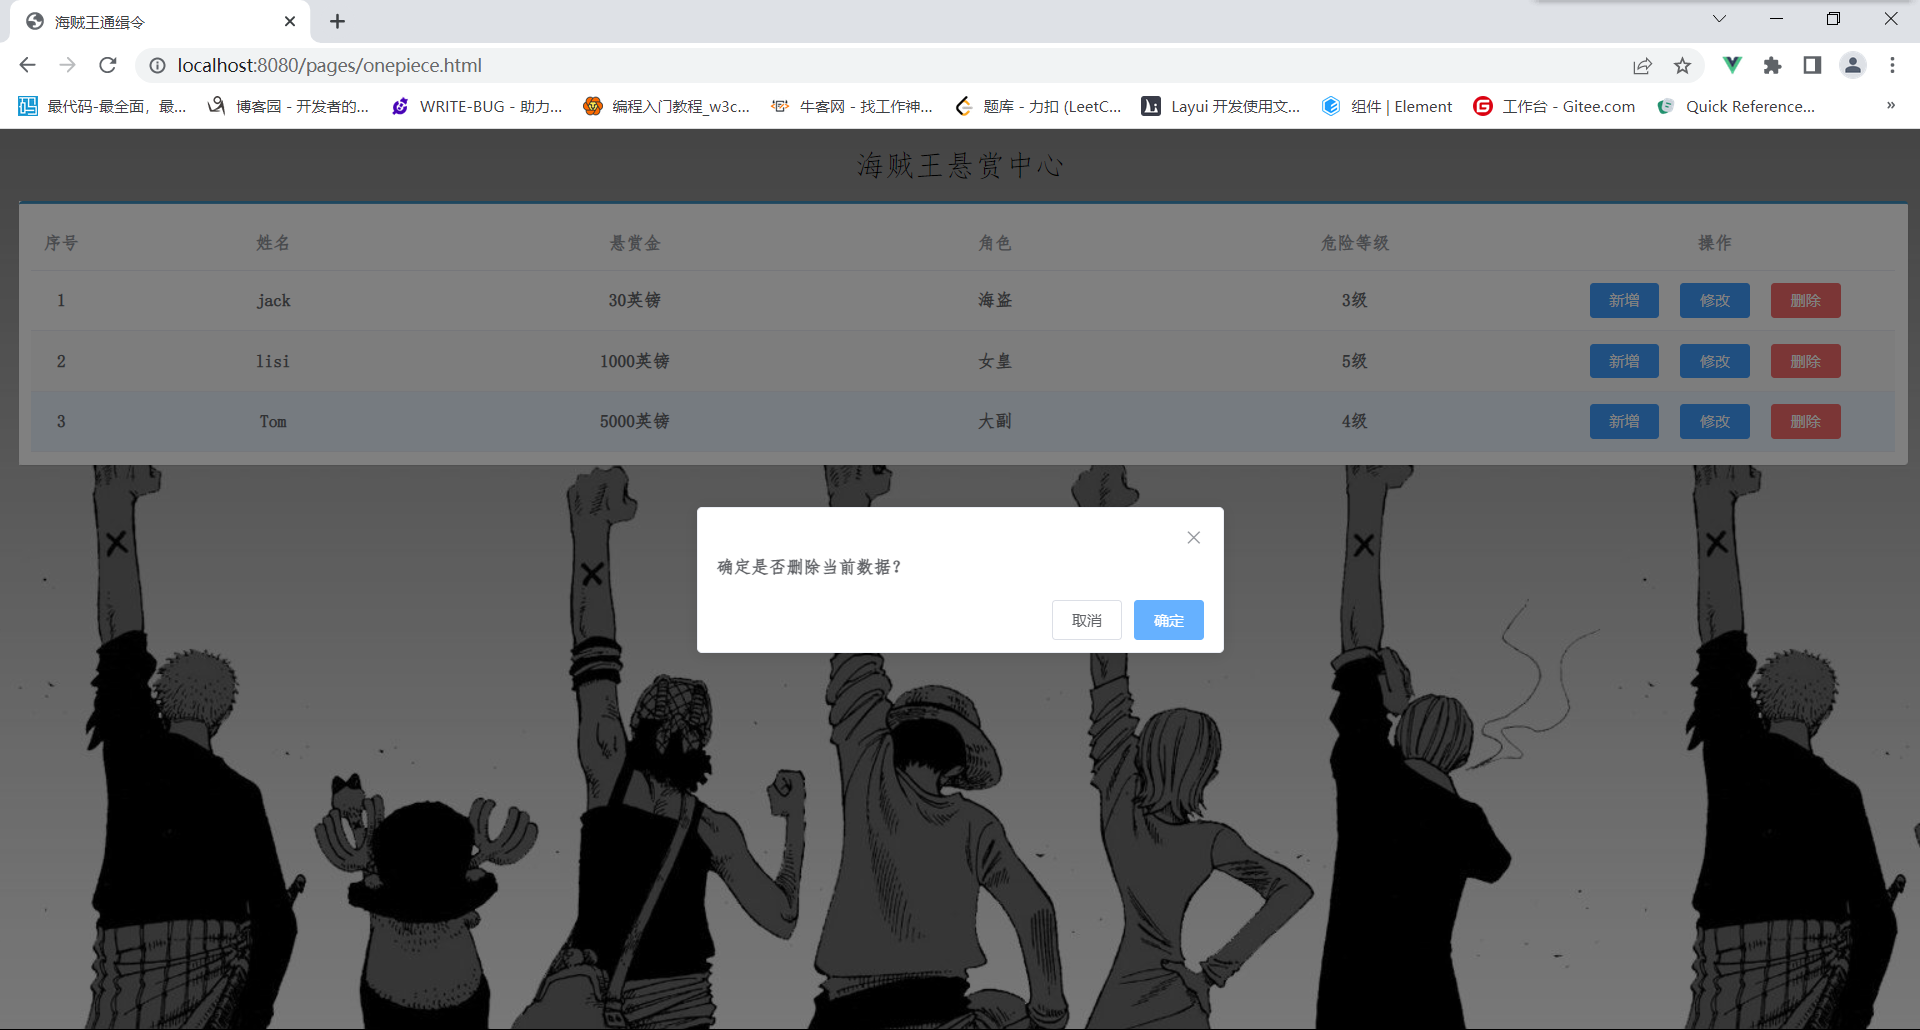Click the bounty value '5000英镑'
Viewport: 1920px width, 1030px height.
pos(634,421)
